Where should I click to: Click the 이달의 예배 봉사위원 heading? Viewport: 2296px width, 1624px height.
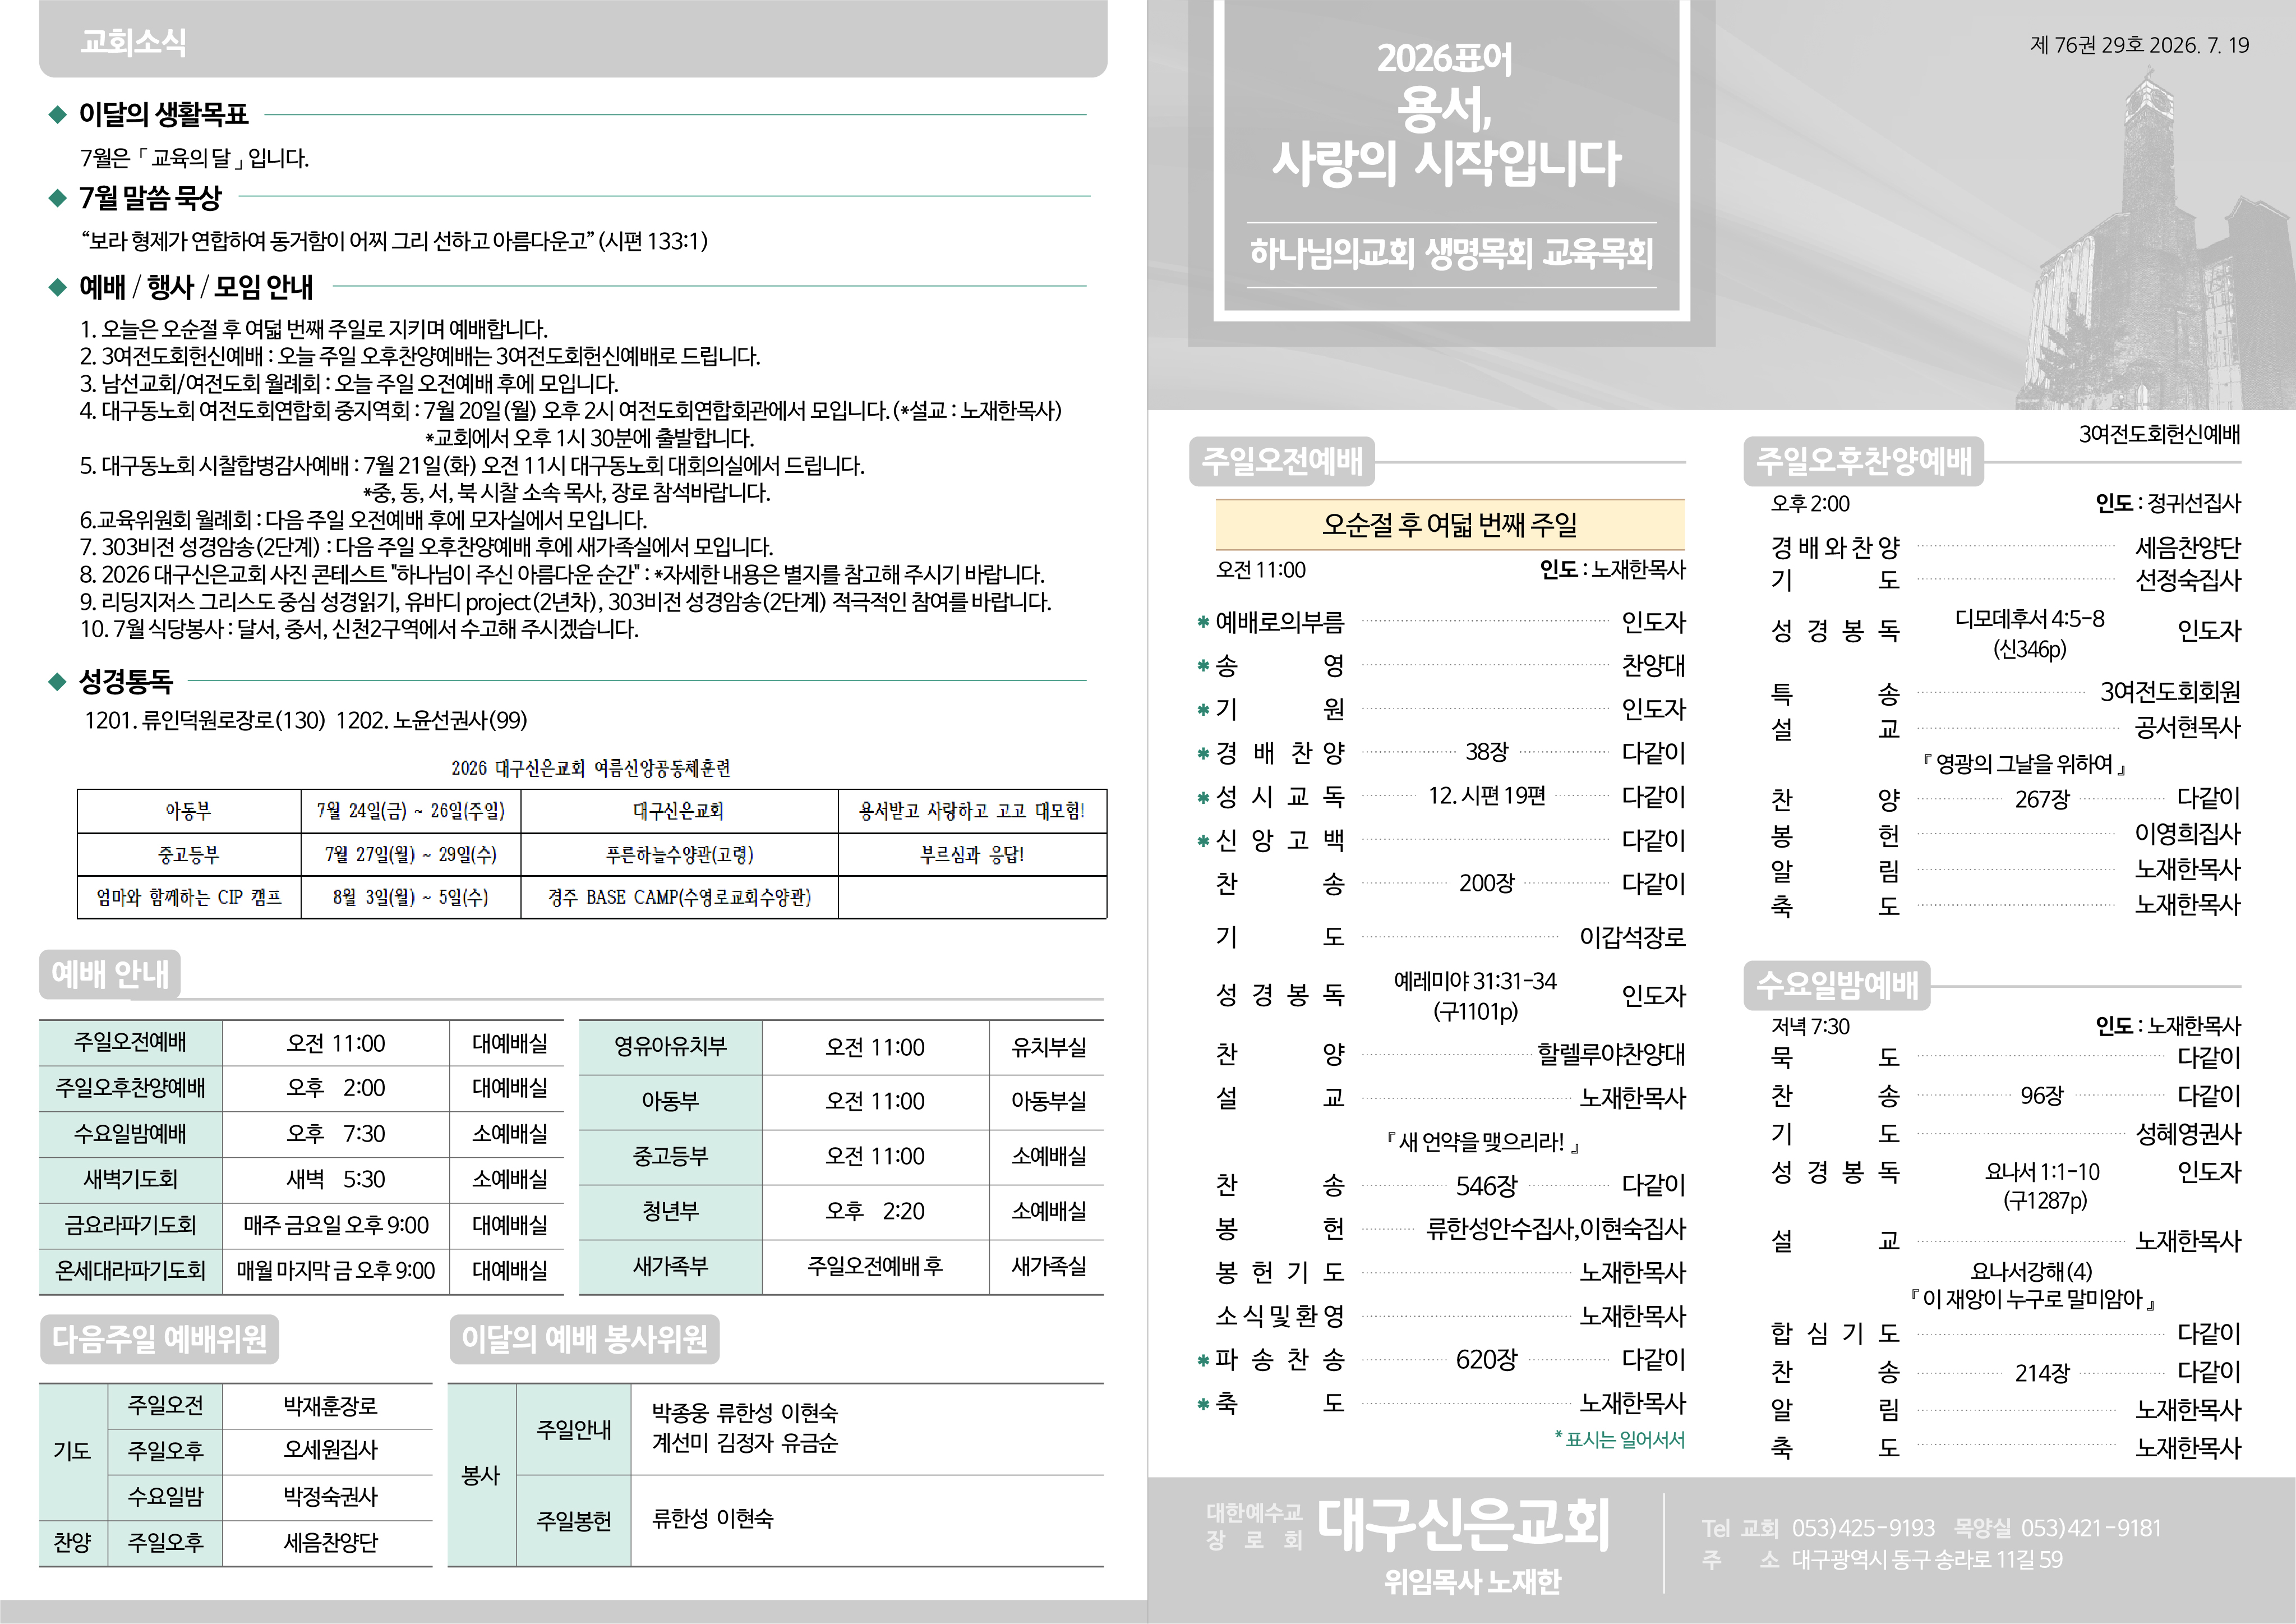click(x=584, y=1339)
